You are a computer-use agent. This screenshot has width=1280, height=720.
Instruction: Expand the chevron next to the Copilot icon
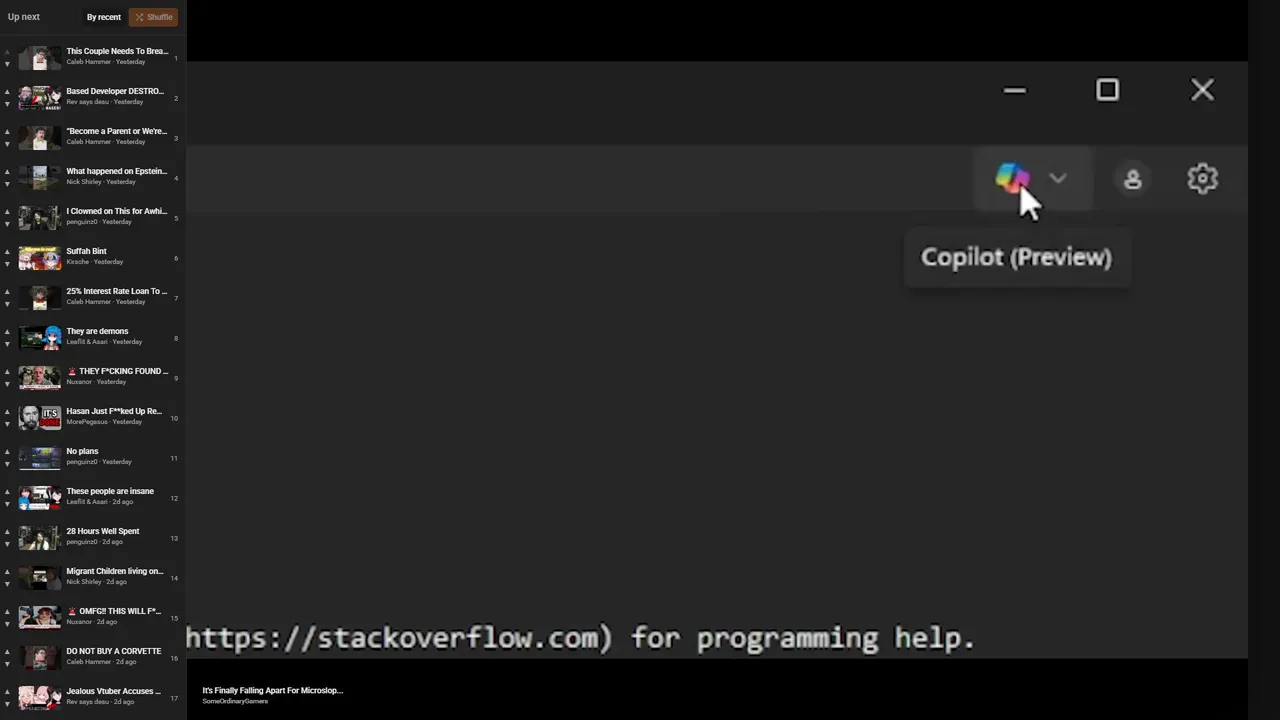pos(1057,179)
